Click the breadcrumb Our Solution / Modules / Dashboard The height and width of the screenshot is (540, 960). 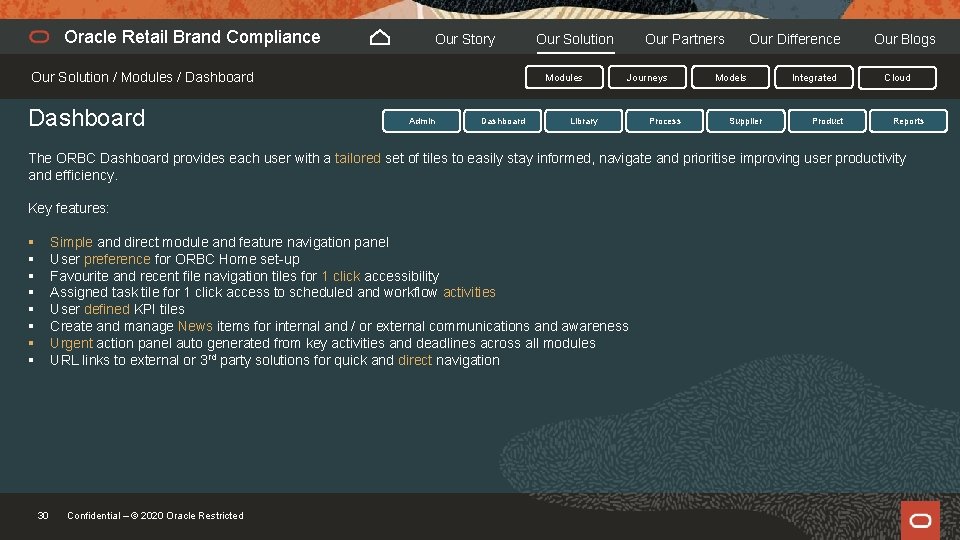coord(142,77)
